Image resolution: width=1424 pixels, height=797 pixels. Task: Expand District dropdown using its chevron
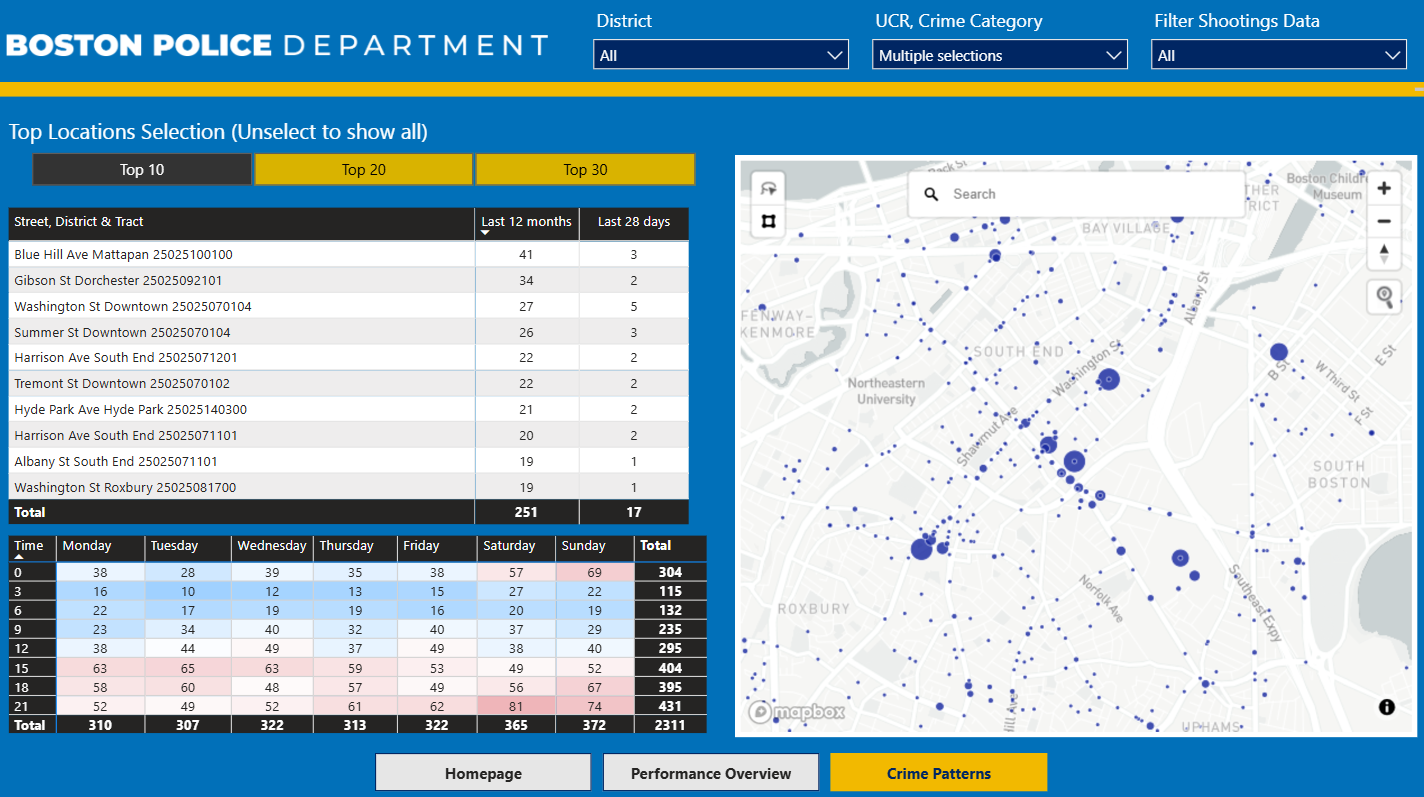pos(835,56)
